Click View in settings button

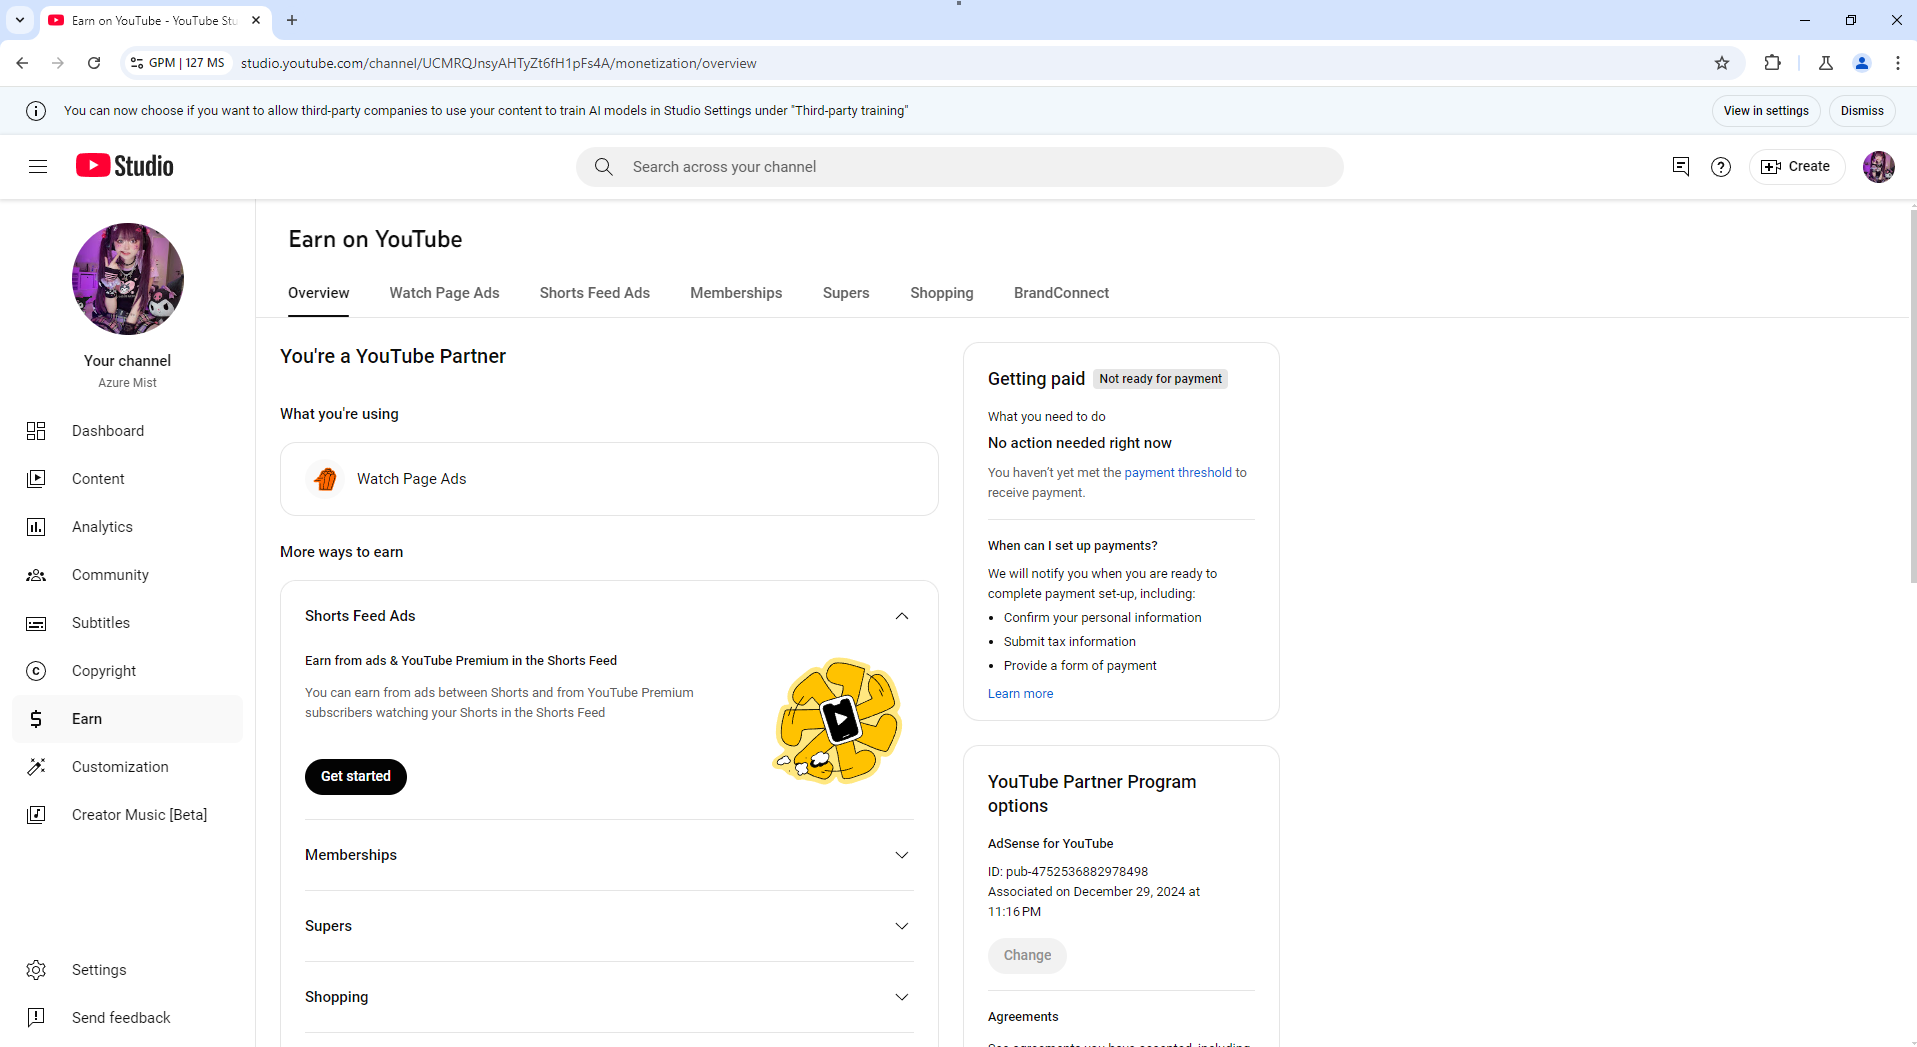point(1766,111)
